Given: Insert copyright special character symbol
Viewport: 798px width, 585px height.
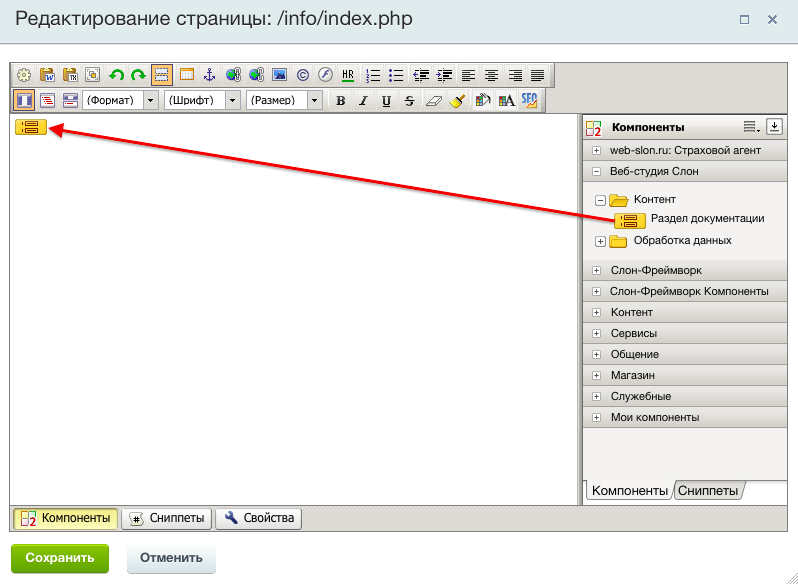Looking at the screenshot, I should point(303,75).
